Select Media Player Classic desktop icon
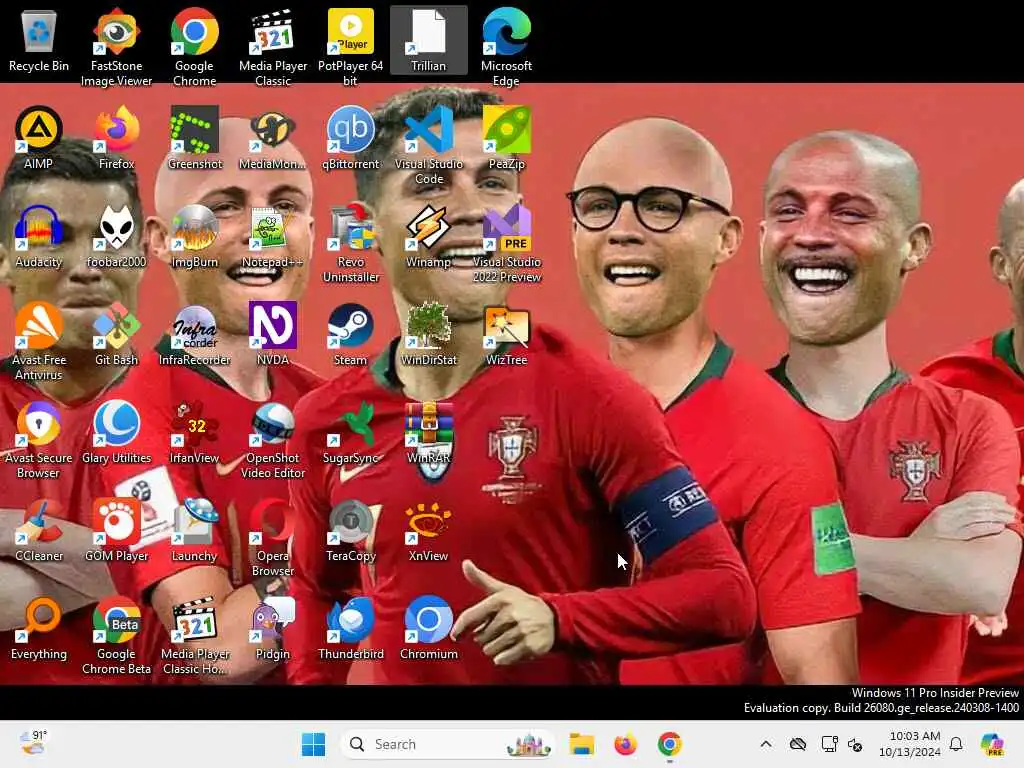The width and height of the screenshot is (1024, 768). point(273,47)
